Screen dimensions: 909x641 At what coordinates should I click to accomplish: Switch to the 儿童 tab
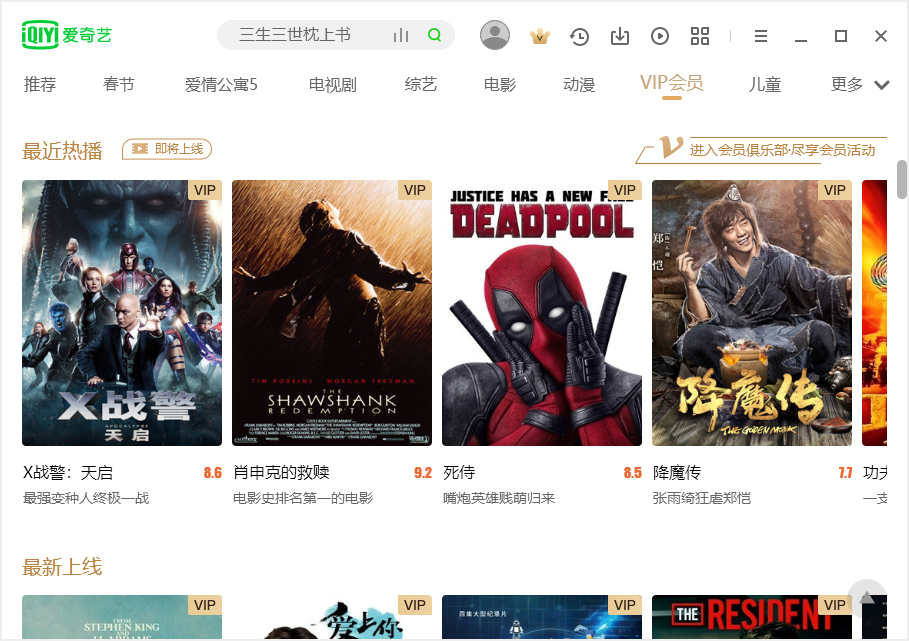pos(765,85)
